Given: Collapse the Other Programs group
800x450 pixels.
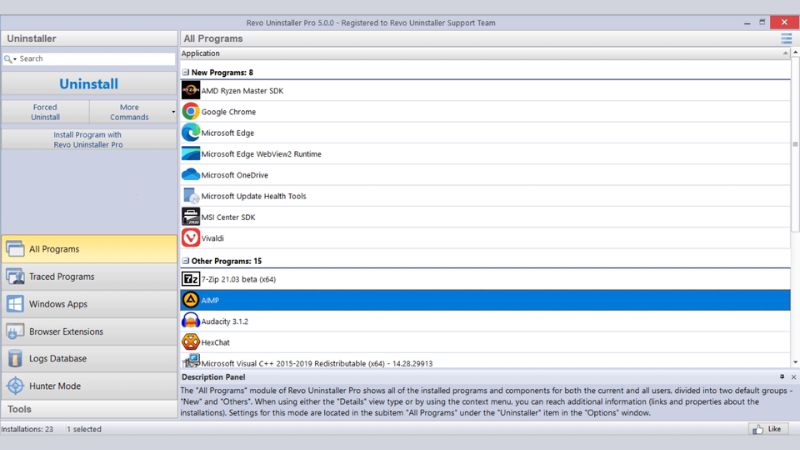Looking at the screenshot, I should coord(186,261).
